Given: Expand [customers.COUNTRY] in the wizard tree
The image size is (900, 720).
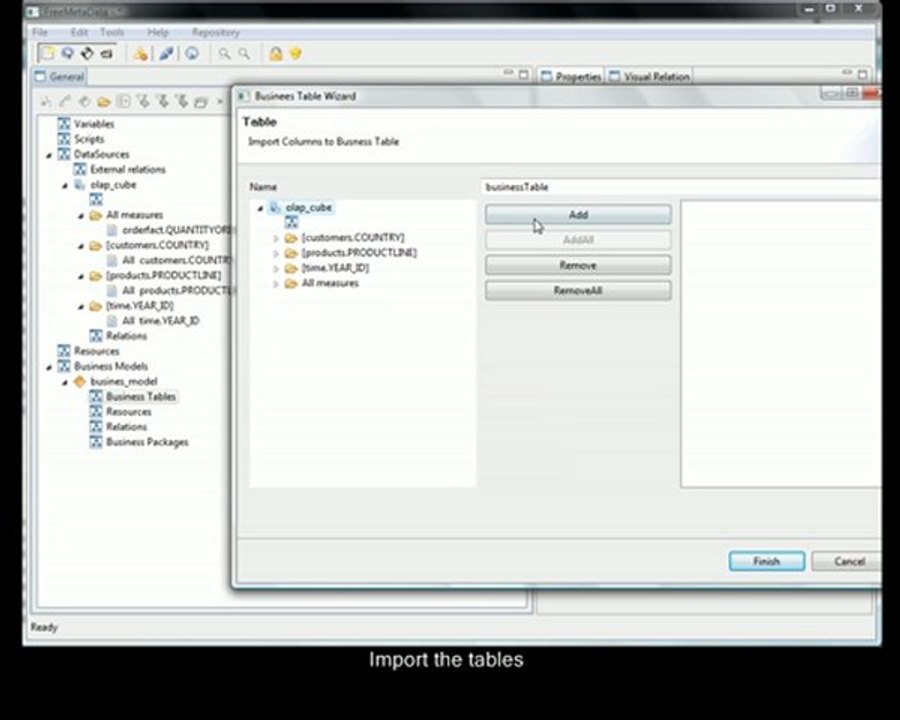Looking at the screenshot, I should pos(276,238).
